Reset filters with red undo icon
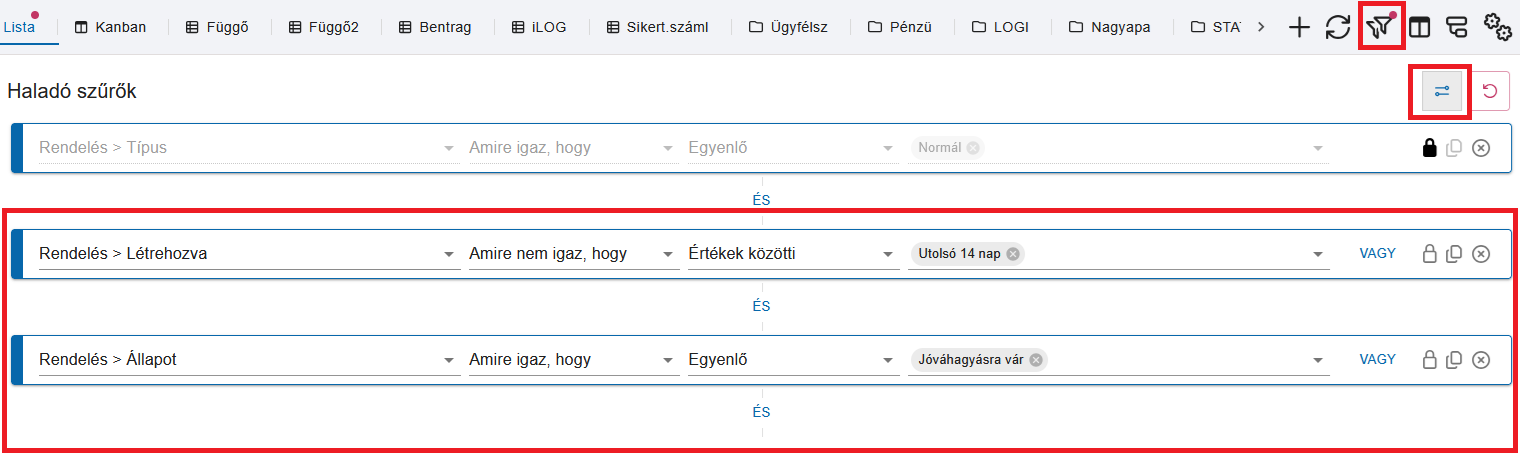 tap(1490, 91)
